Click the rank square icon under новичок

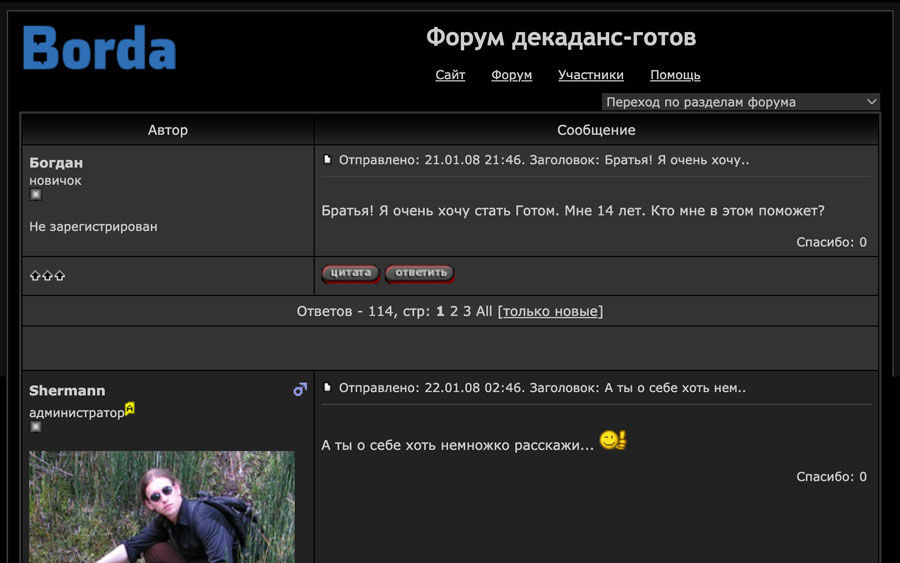coord(36,196)
